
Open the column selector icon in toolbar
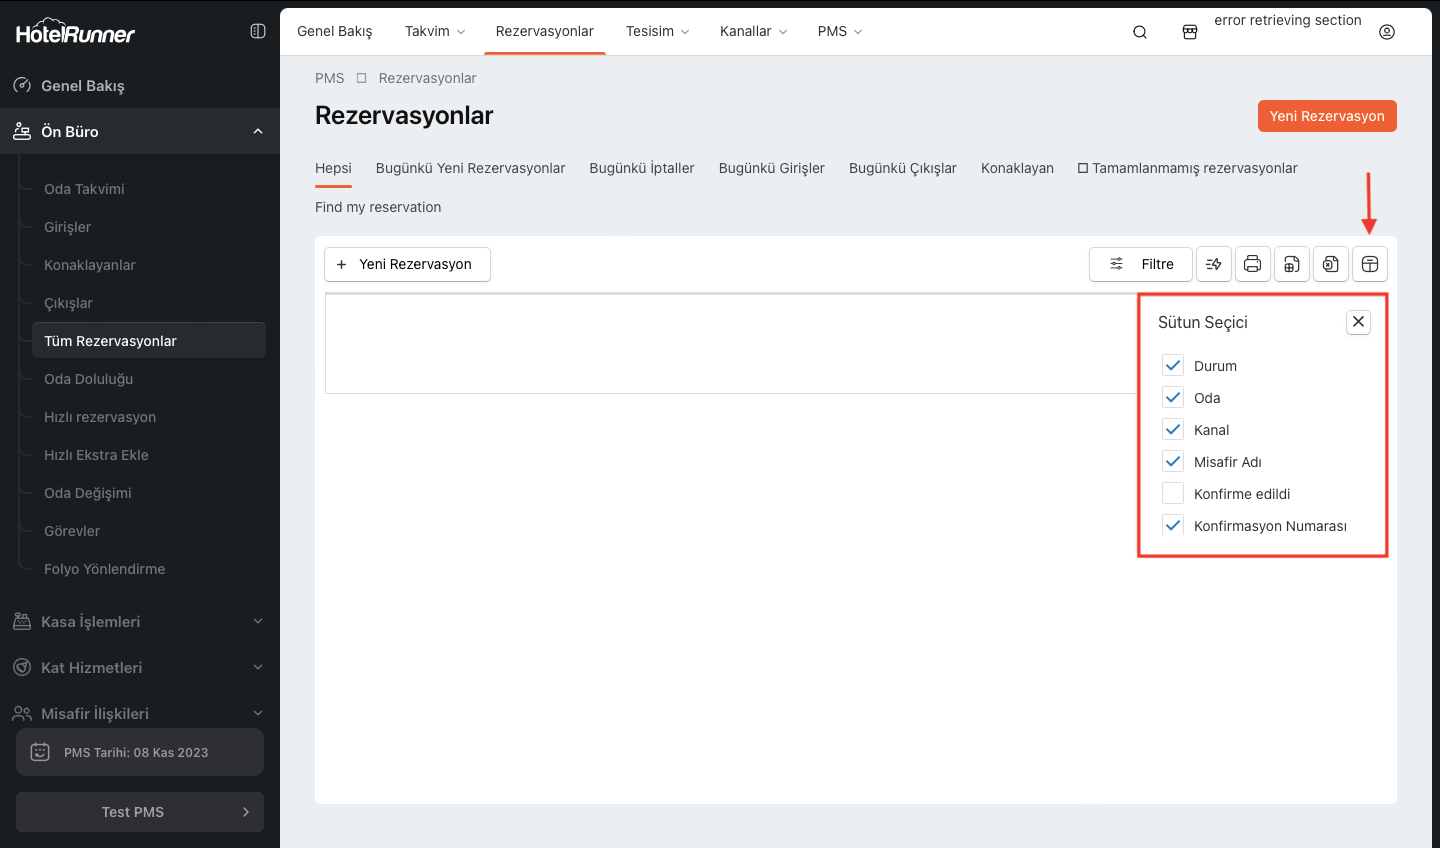[x=1369, y=264]
